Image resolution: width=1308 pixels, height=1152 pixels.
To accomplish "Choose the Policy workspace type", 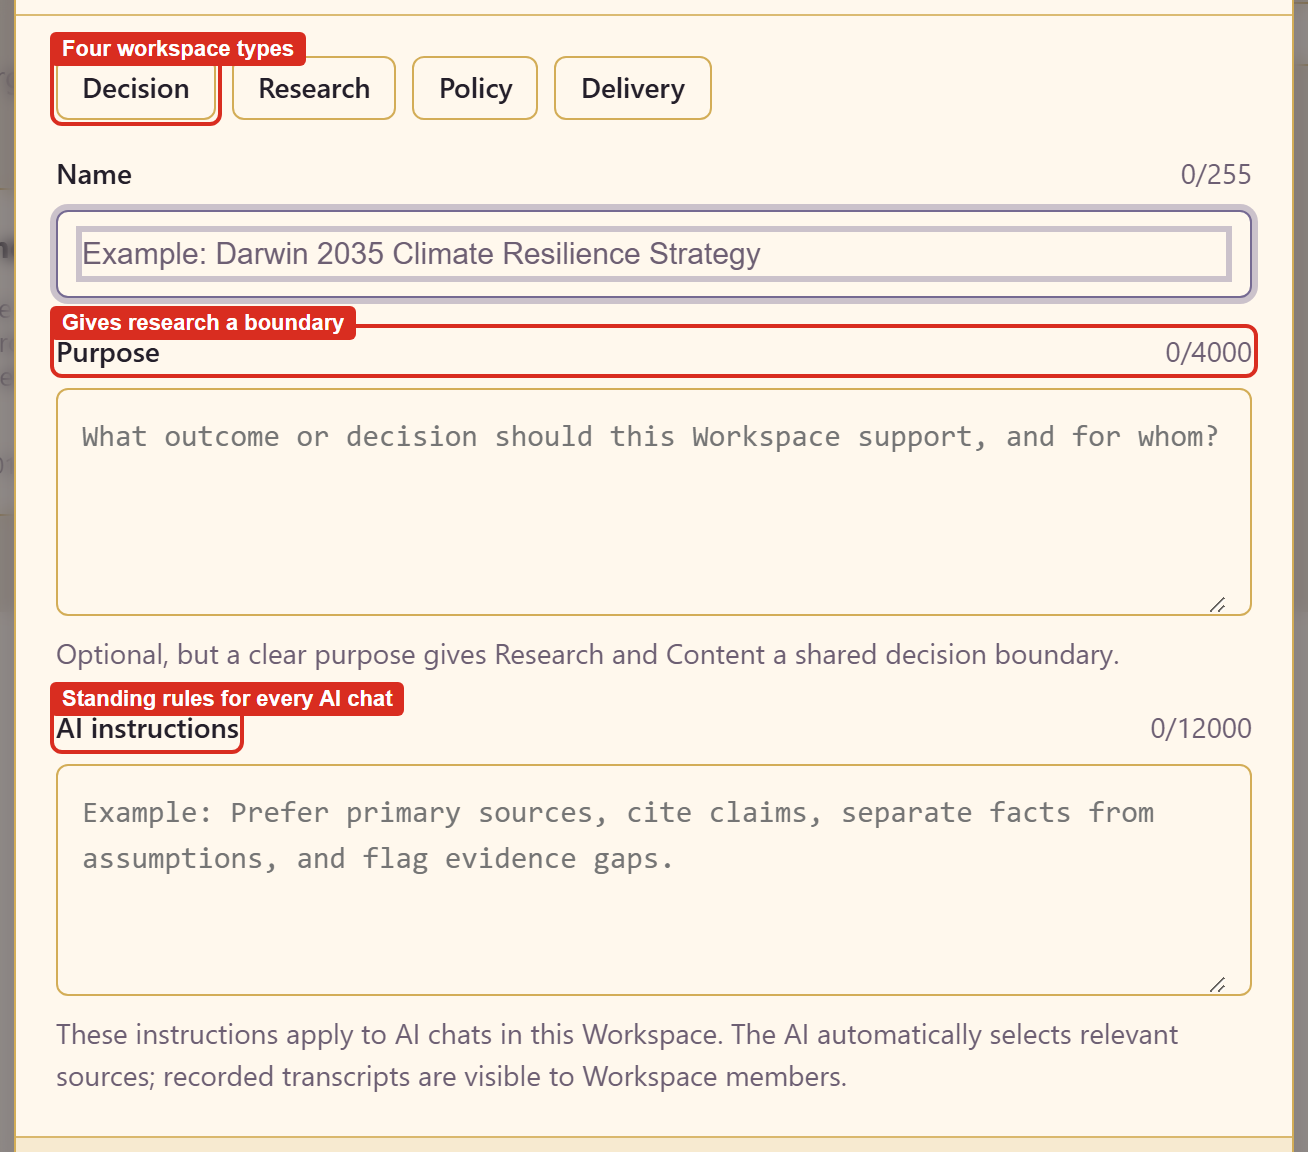I will (x=475, y=89).
